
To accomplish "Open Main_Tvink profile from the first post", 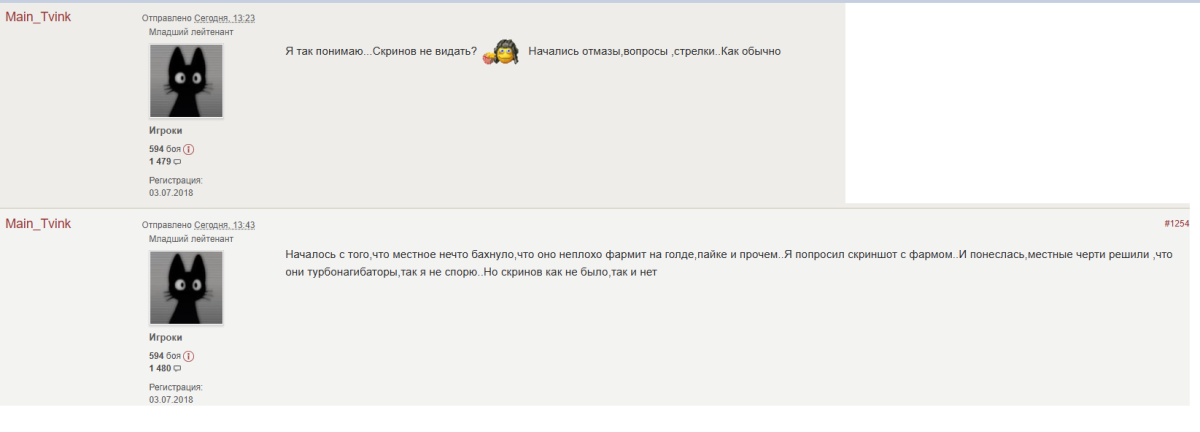I will (x=38, y=18).
